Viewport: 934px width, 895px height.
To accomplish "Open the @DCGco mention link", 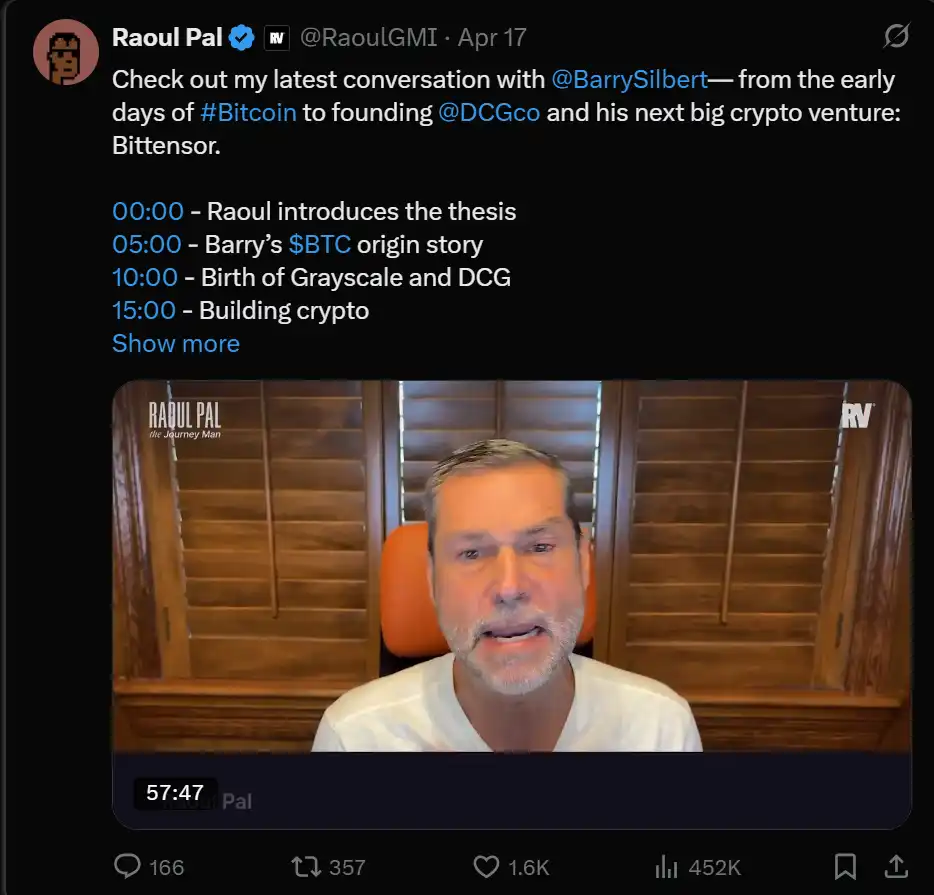I will [x=489, y=112].
